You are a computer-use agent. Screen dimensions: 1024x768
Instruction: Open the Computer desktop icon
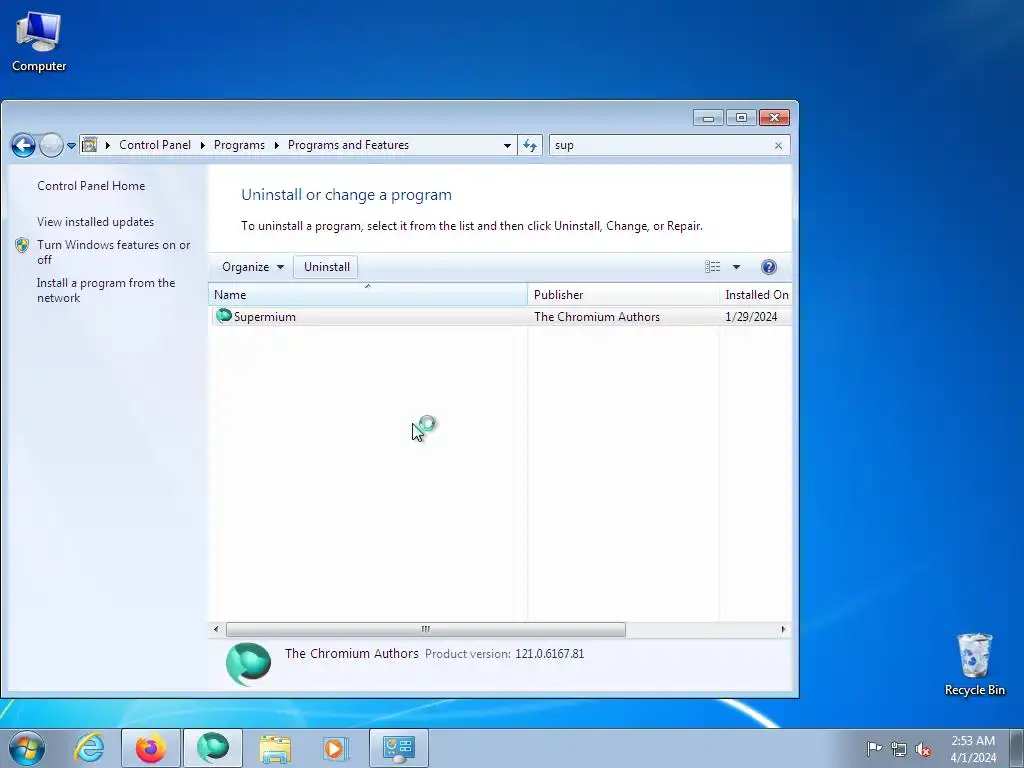tap(39, 42)
